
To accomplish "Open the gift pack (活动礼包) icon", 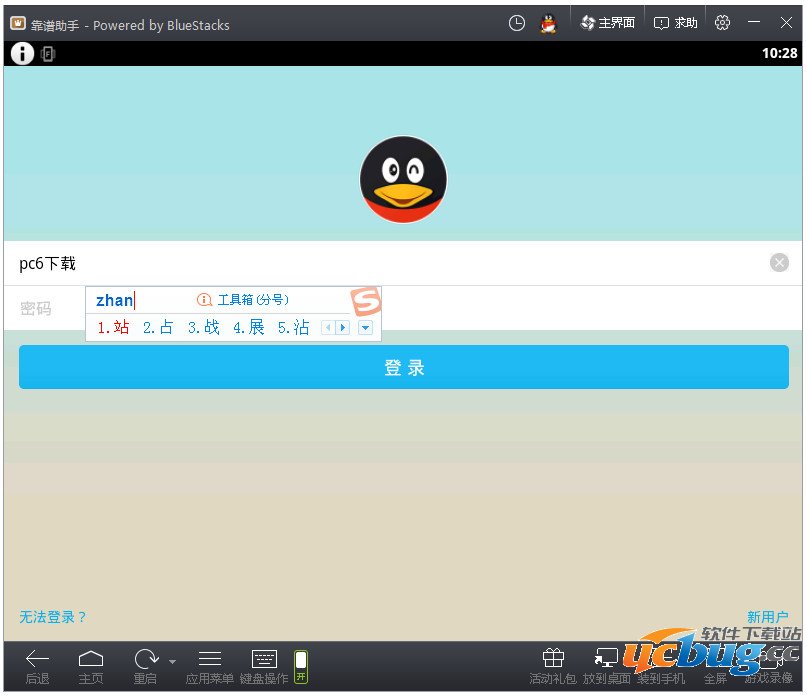I will point(553,658).
